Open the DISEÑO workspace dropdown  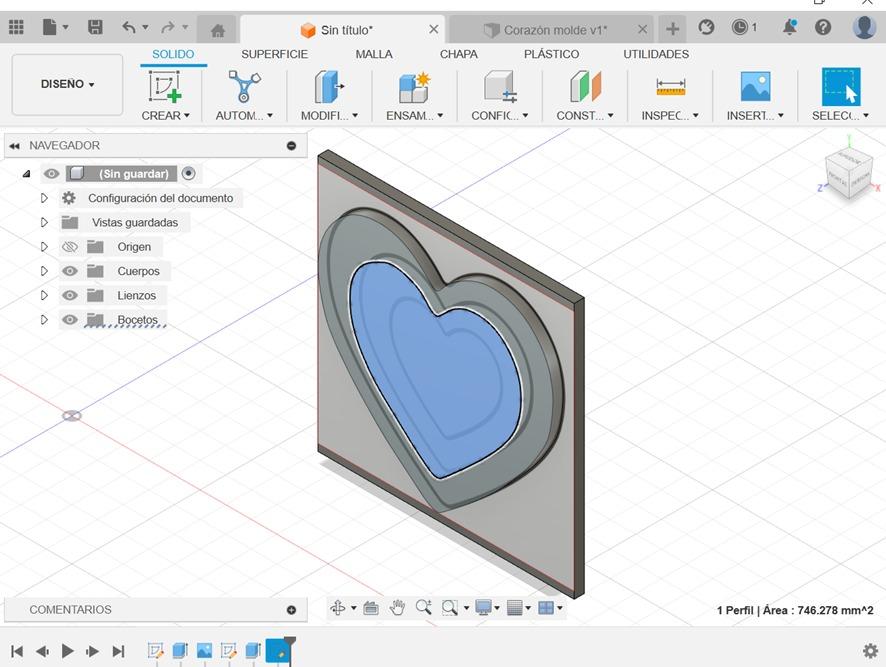[67, 84]
